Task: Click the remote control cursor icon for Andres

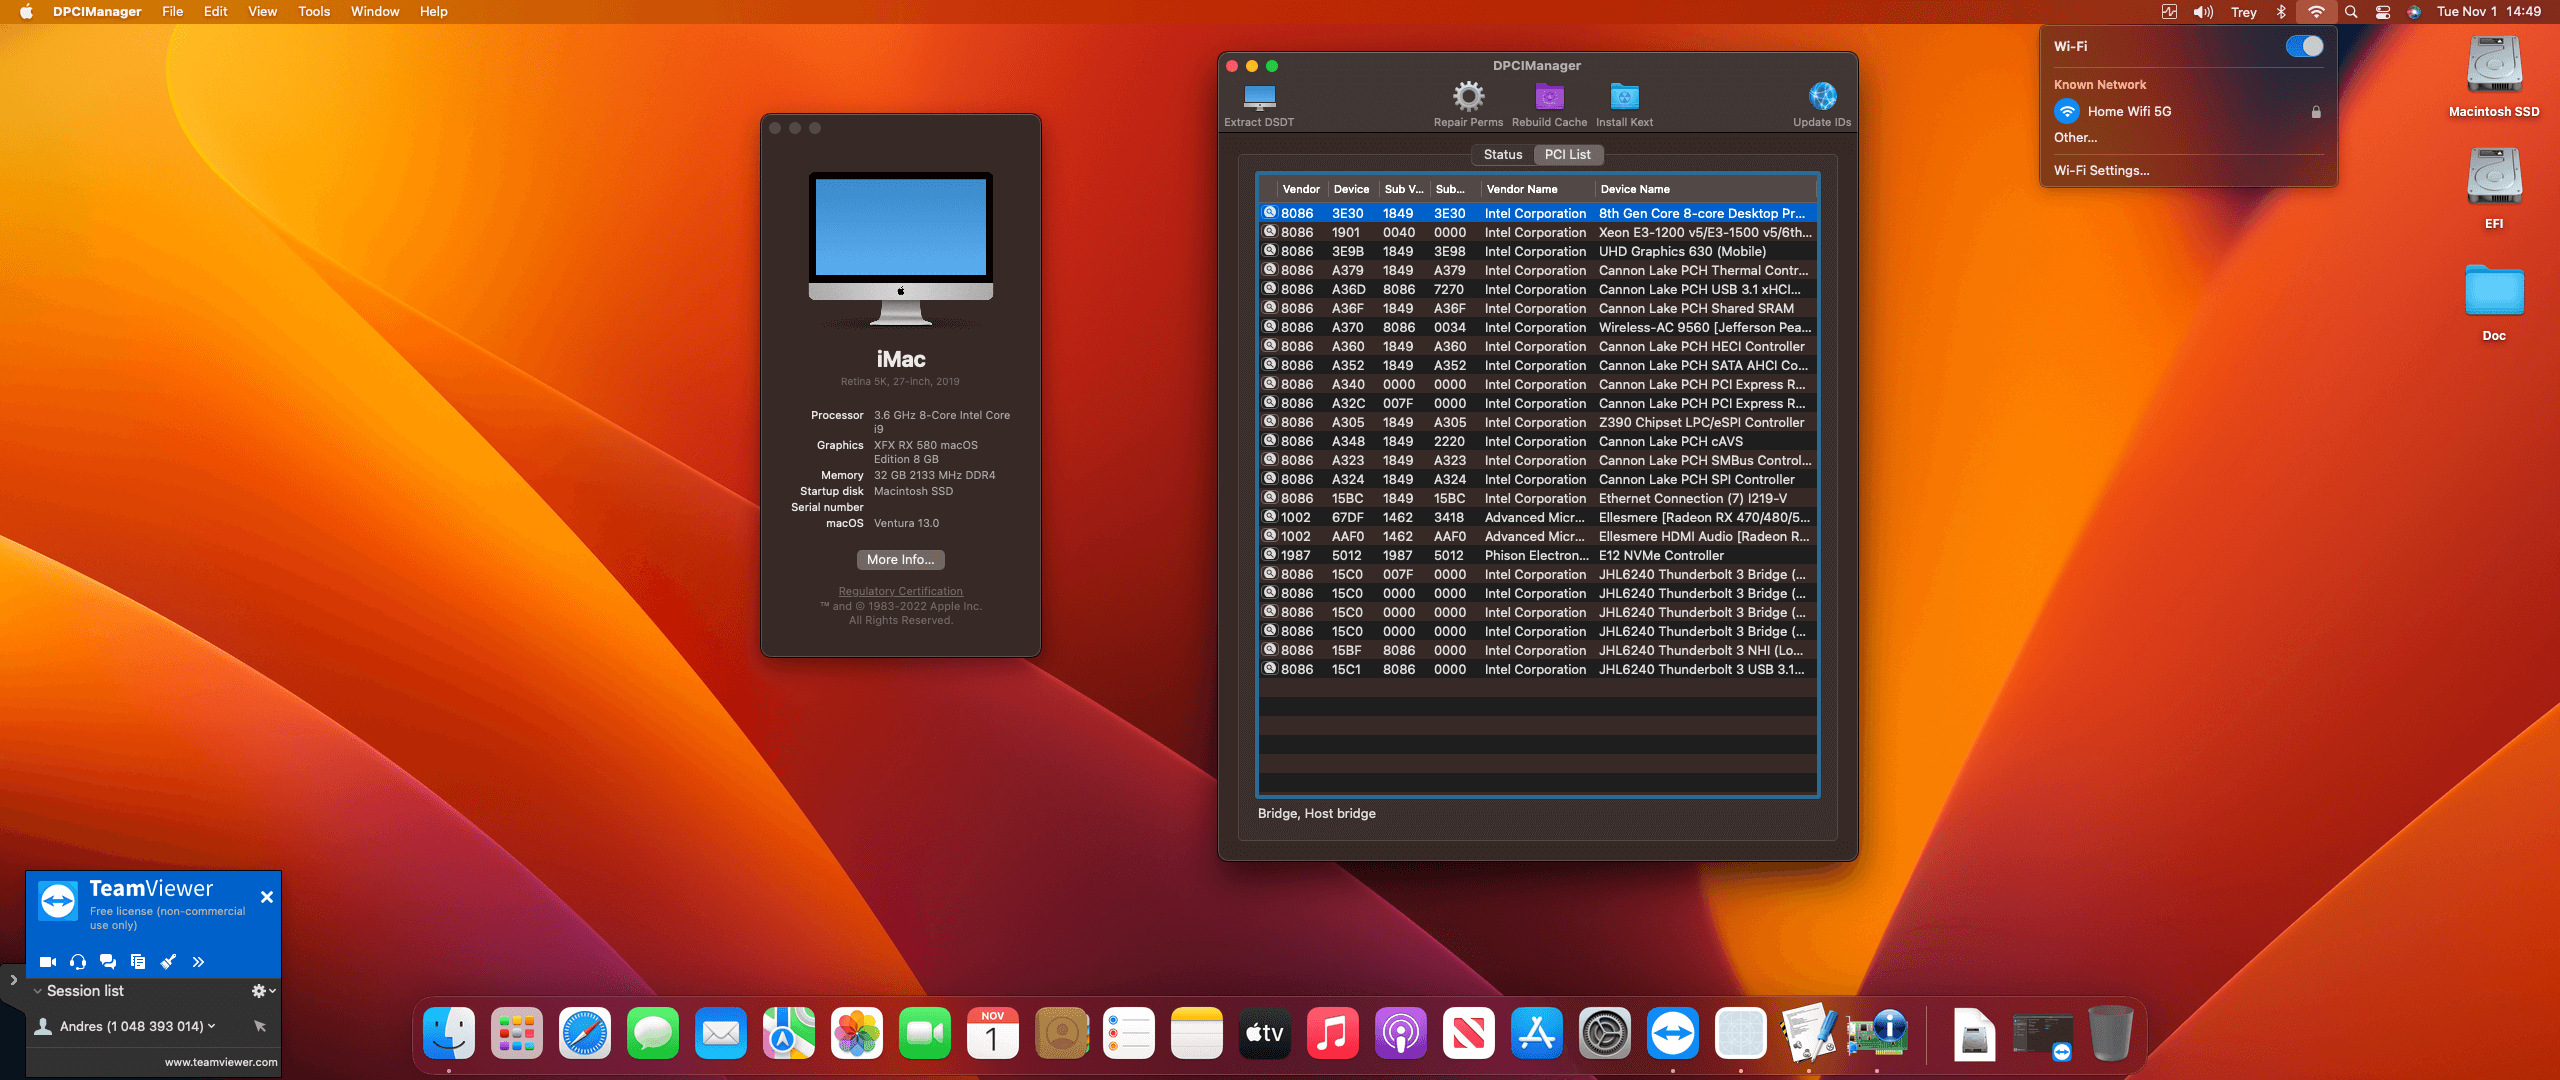Action: click(260, 1026)
